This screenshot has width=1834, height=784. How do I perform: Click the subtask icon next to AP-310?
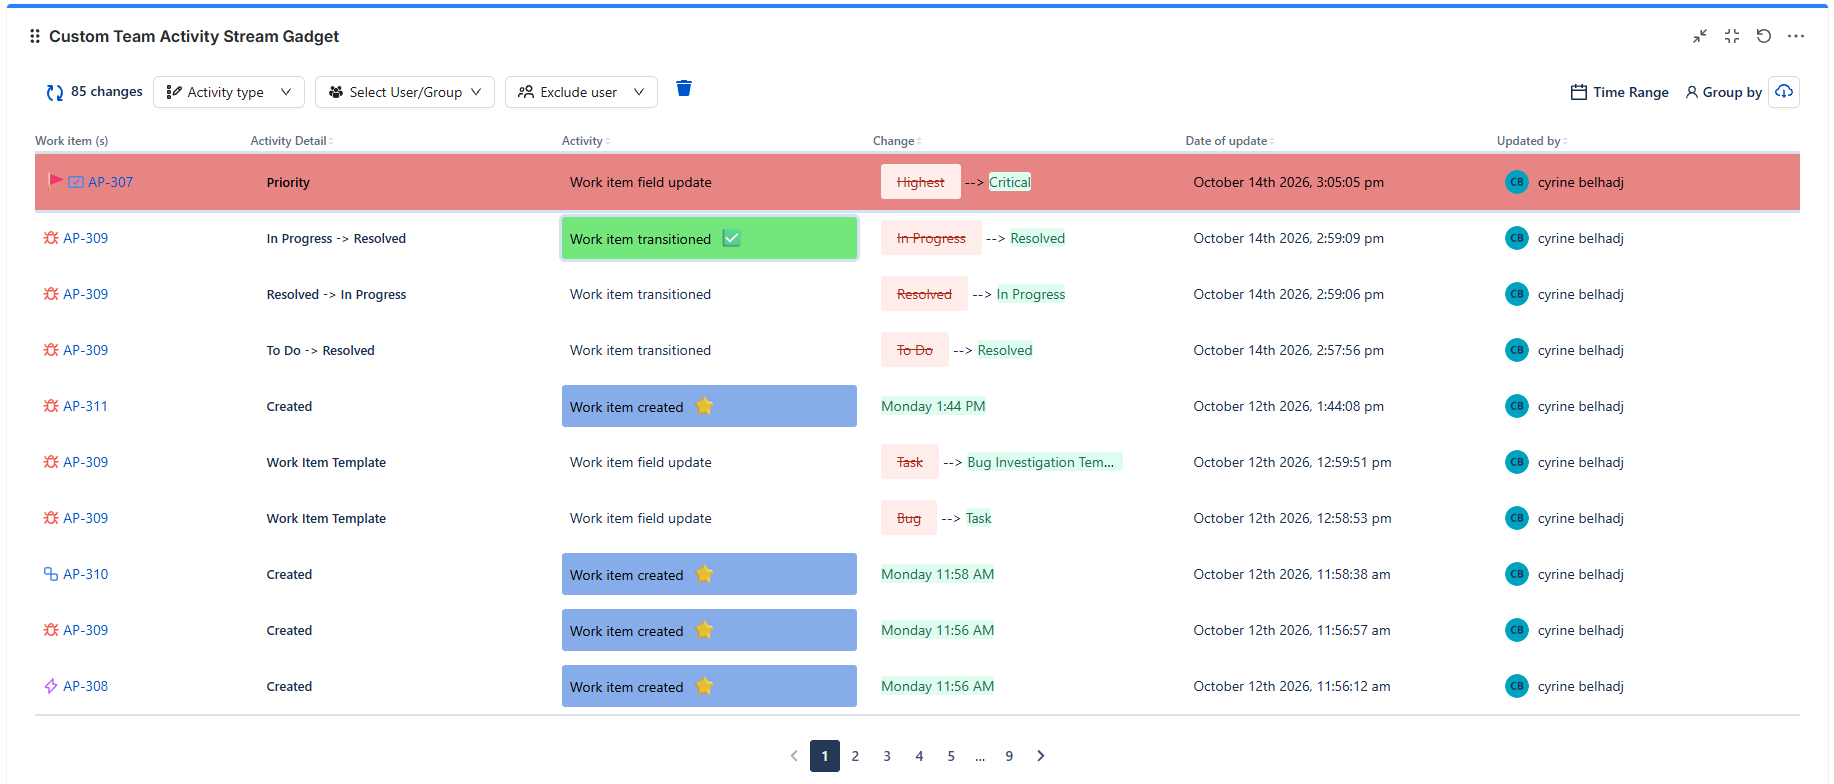[51, 574]
